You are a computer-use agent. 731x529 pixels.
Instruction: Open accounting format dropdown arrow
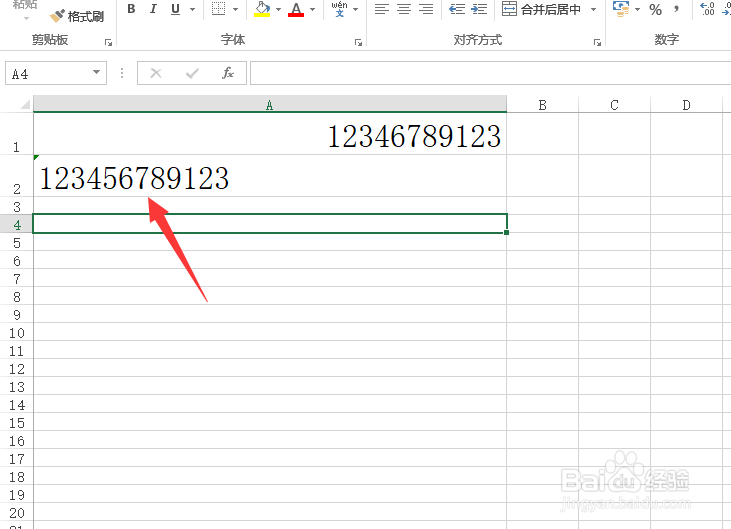coord(637,9)
